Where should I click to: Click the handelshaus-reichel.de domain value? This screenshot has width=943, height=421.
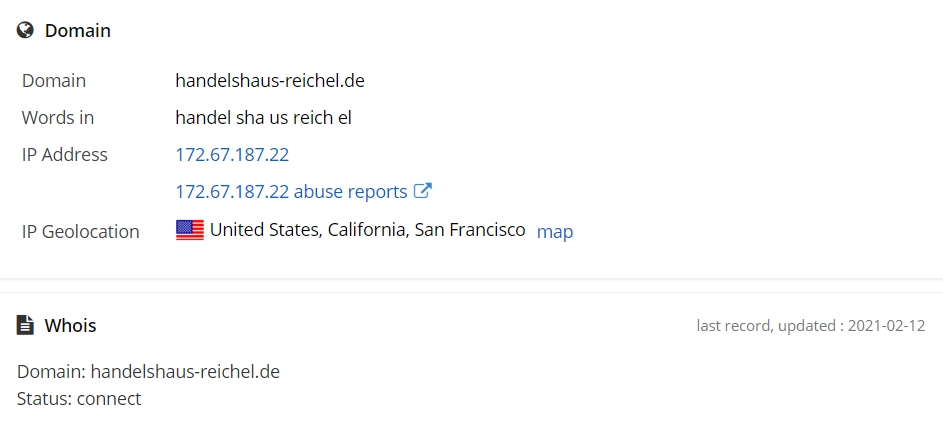(x=269, y=80)
